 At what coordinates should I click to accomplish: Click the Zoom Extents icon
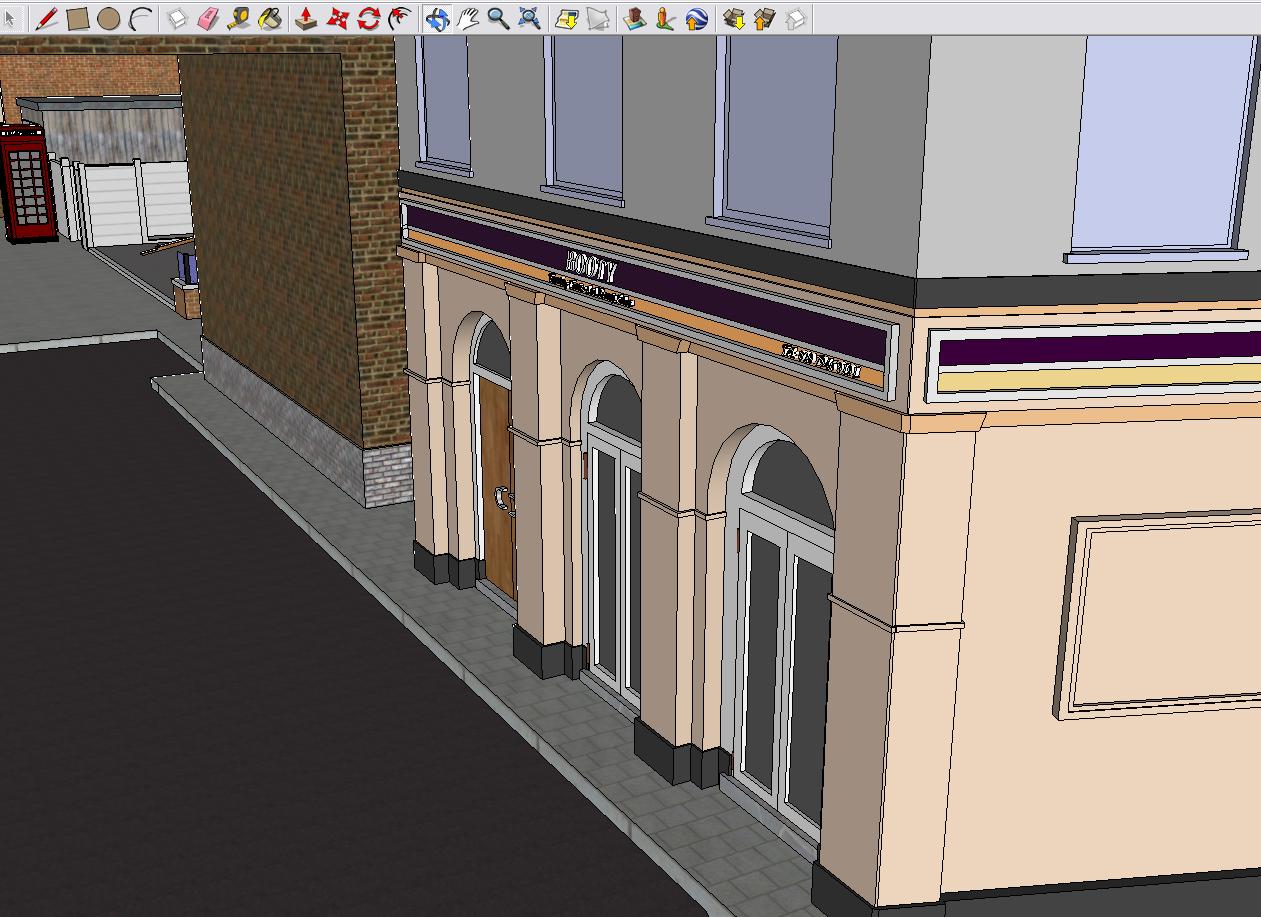529,18
